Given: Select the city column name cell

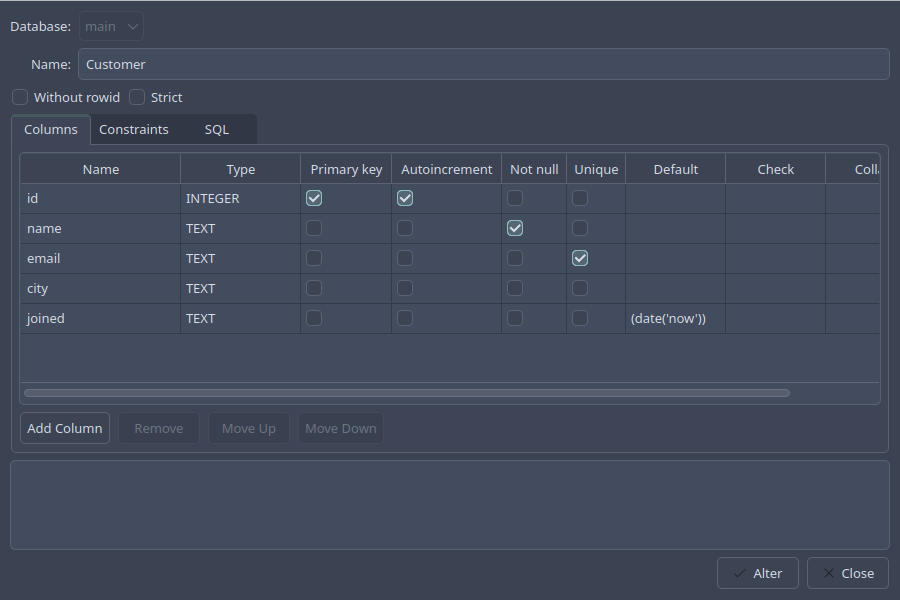Looking at the screenshot, I should pyautogui.click(x=100, y=288).
